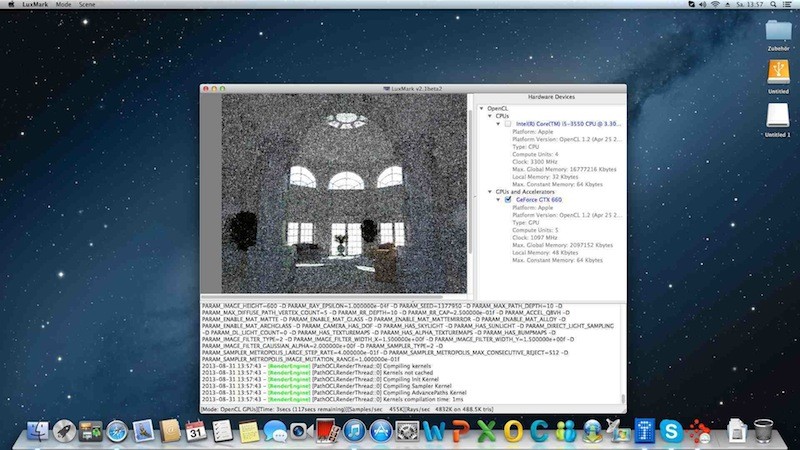Open satellite dish icon in dock
The width and height of the screenshot is (800, 450).
(x=618, y=431)
